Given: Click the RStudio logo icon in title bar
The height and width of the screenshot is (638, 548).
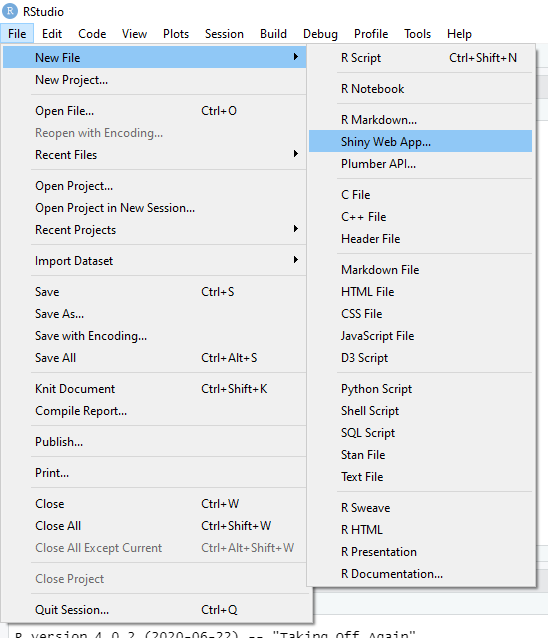Looking at the screenshot, I should [10, 11].
